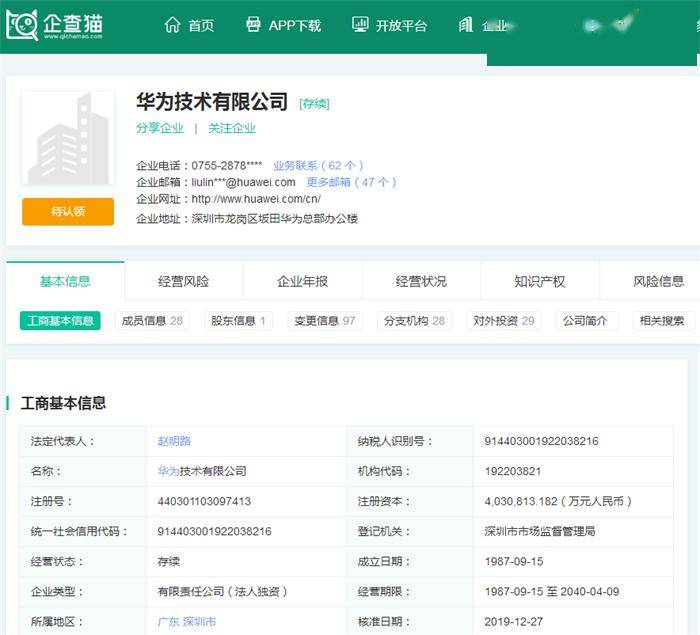Click the 工商基本信息 section heading
This screenshot has height=635, width=700.
63,403
